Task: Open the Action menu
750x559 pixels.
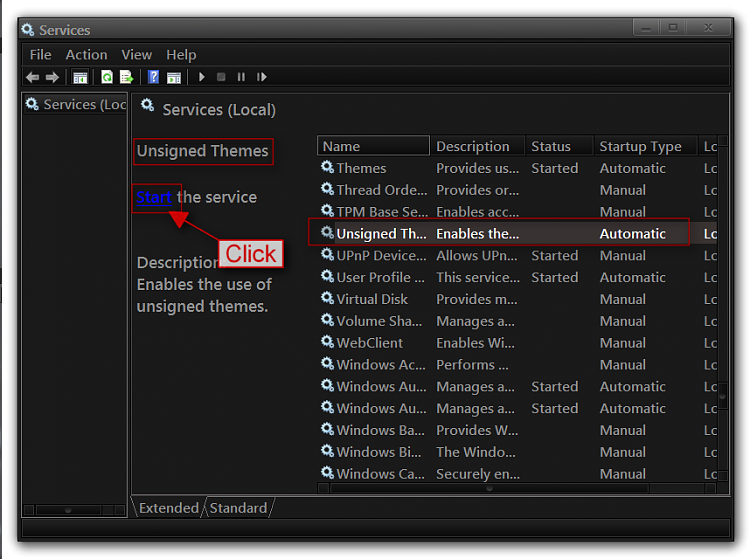Action: pos(87,55)
